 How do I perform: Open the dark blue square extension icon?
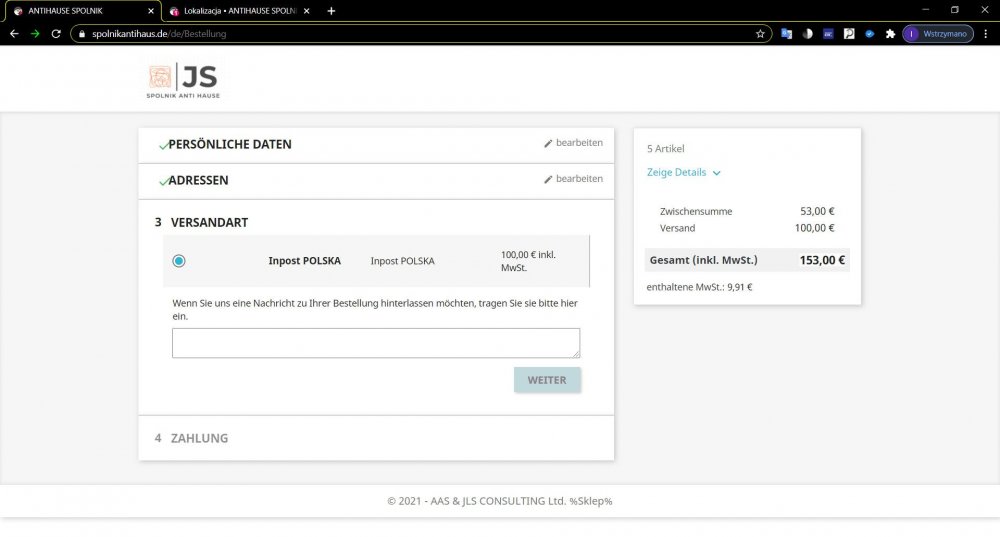(828, 34)
